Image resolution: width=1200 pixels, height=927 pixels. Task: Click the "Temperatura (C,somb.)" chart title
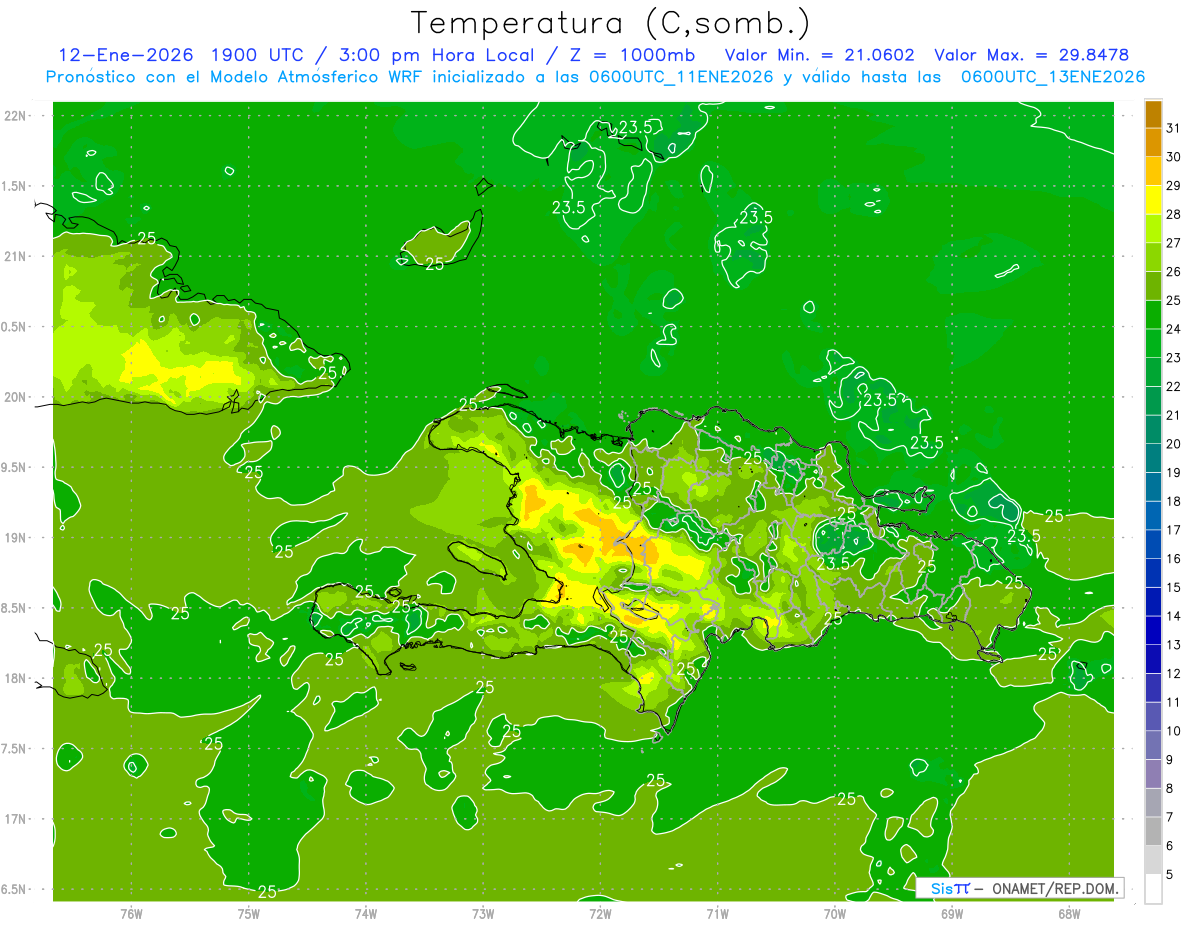pos(611,23)
